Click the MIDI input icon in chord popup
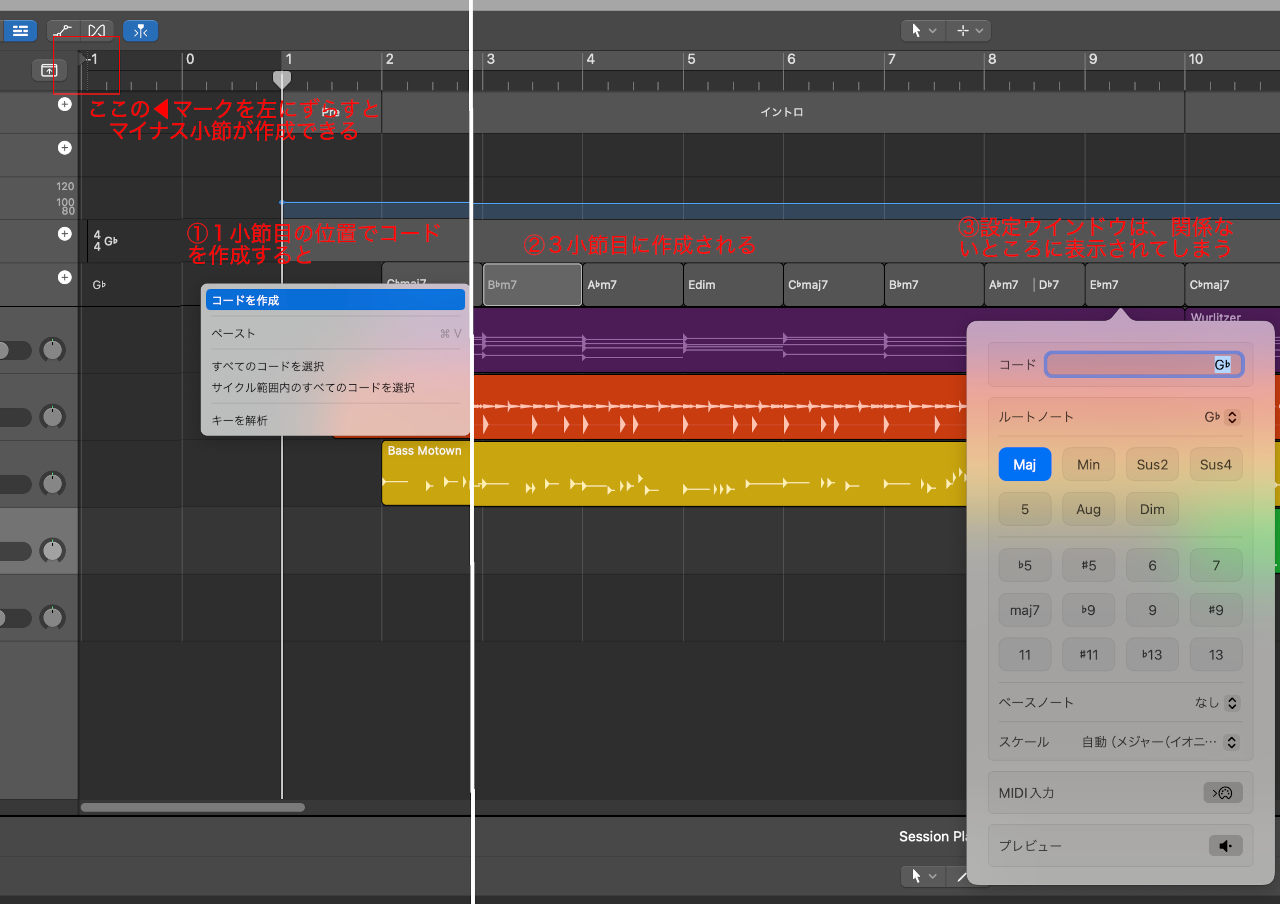The height and width of the screenshot is (904, 1280). pos(1223,793)
